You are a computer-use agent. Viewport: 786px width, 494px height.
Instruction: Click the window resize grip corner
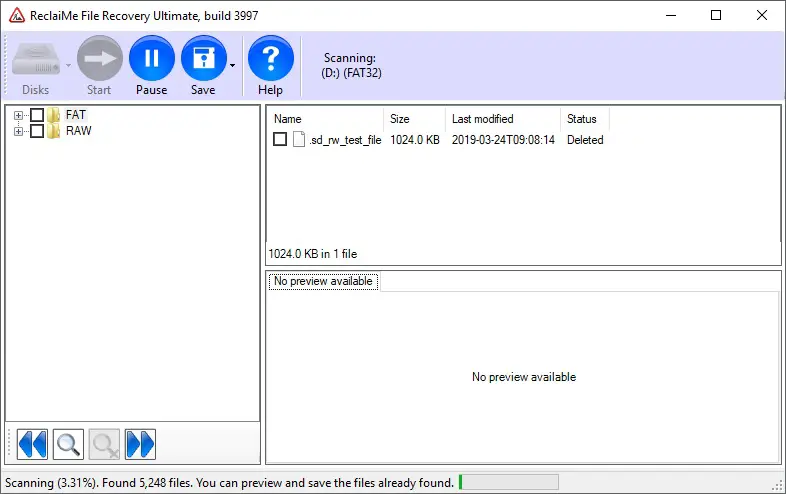778,485
